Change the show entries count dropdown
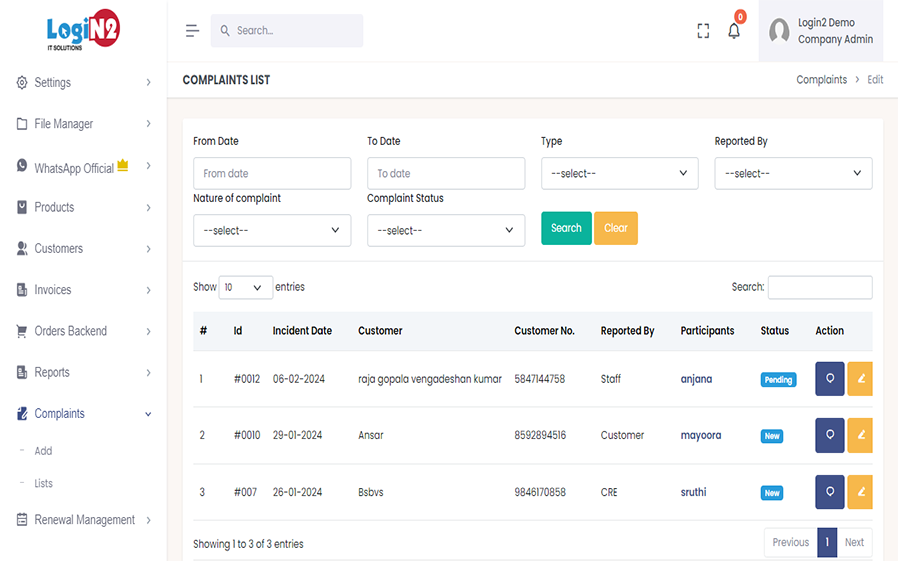The height and width of the screenshot is (561, 898). [x=245, y=287]
